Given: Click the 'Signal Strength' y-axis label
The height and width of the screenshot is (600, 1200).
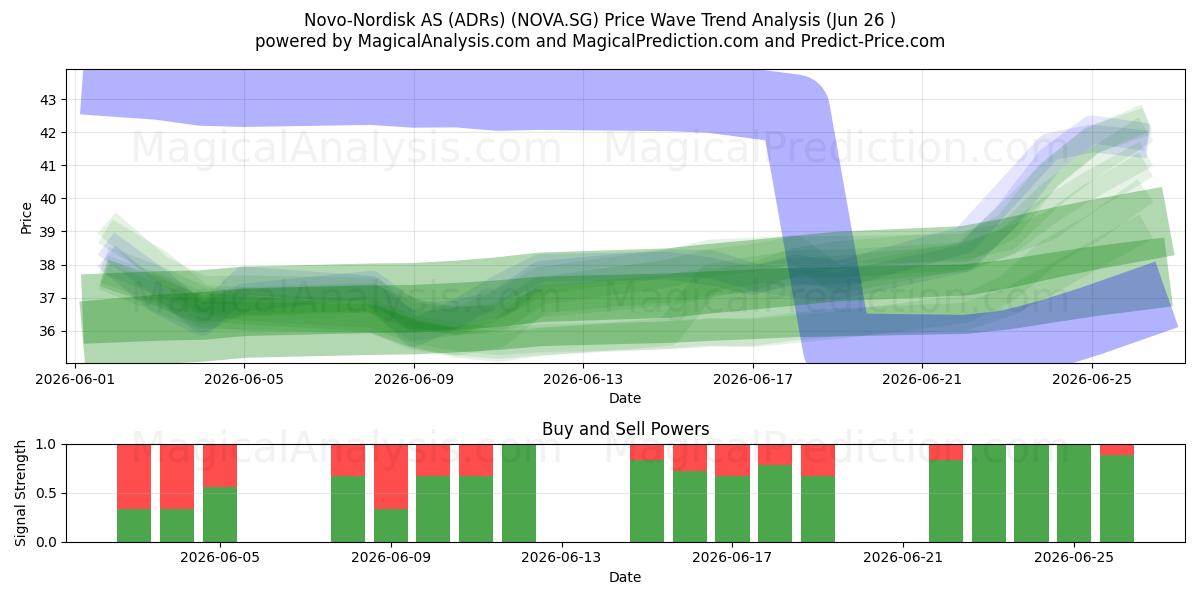Looking at the screenshot, I should point(21,493).
